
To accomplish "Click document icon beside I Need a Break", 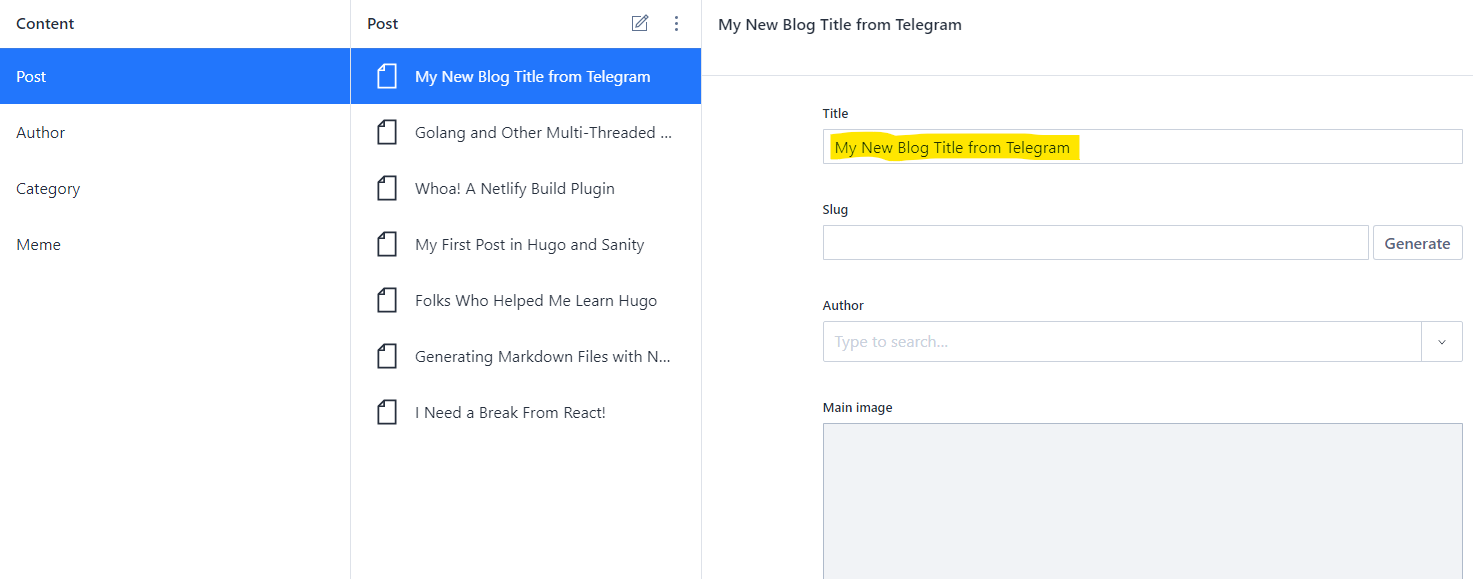I will pos(387,412).
